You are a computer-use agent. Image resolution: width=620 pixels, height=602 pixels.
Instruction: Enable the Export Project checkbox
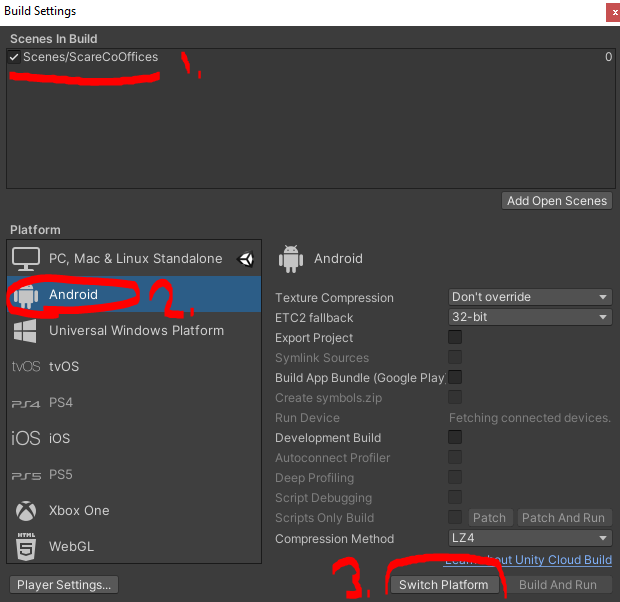(455, 337)
